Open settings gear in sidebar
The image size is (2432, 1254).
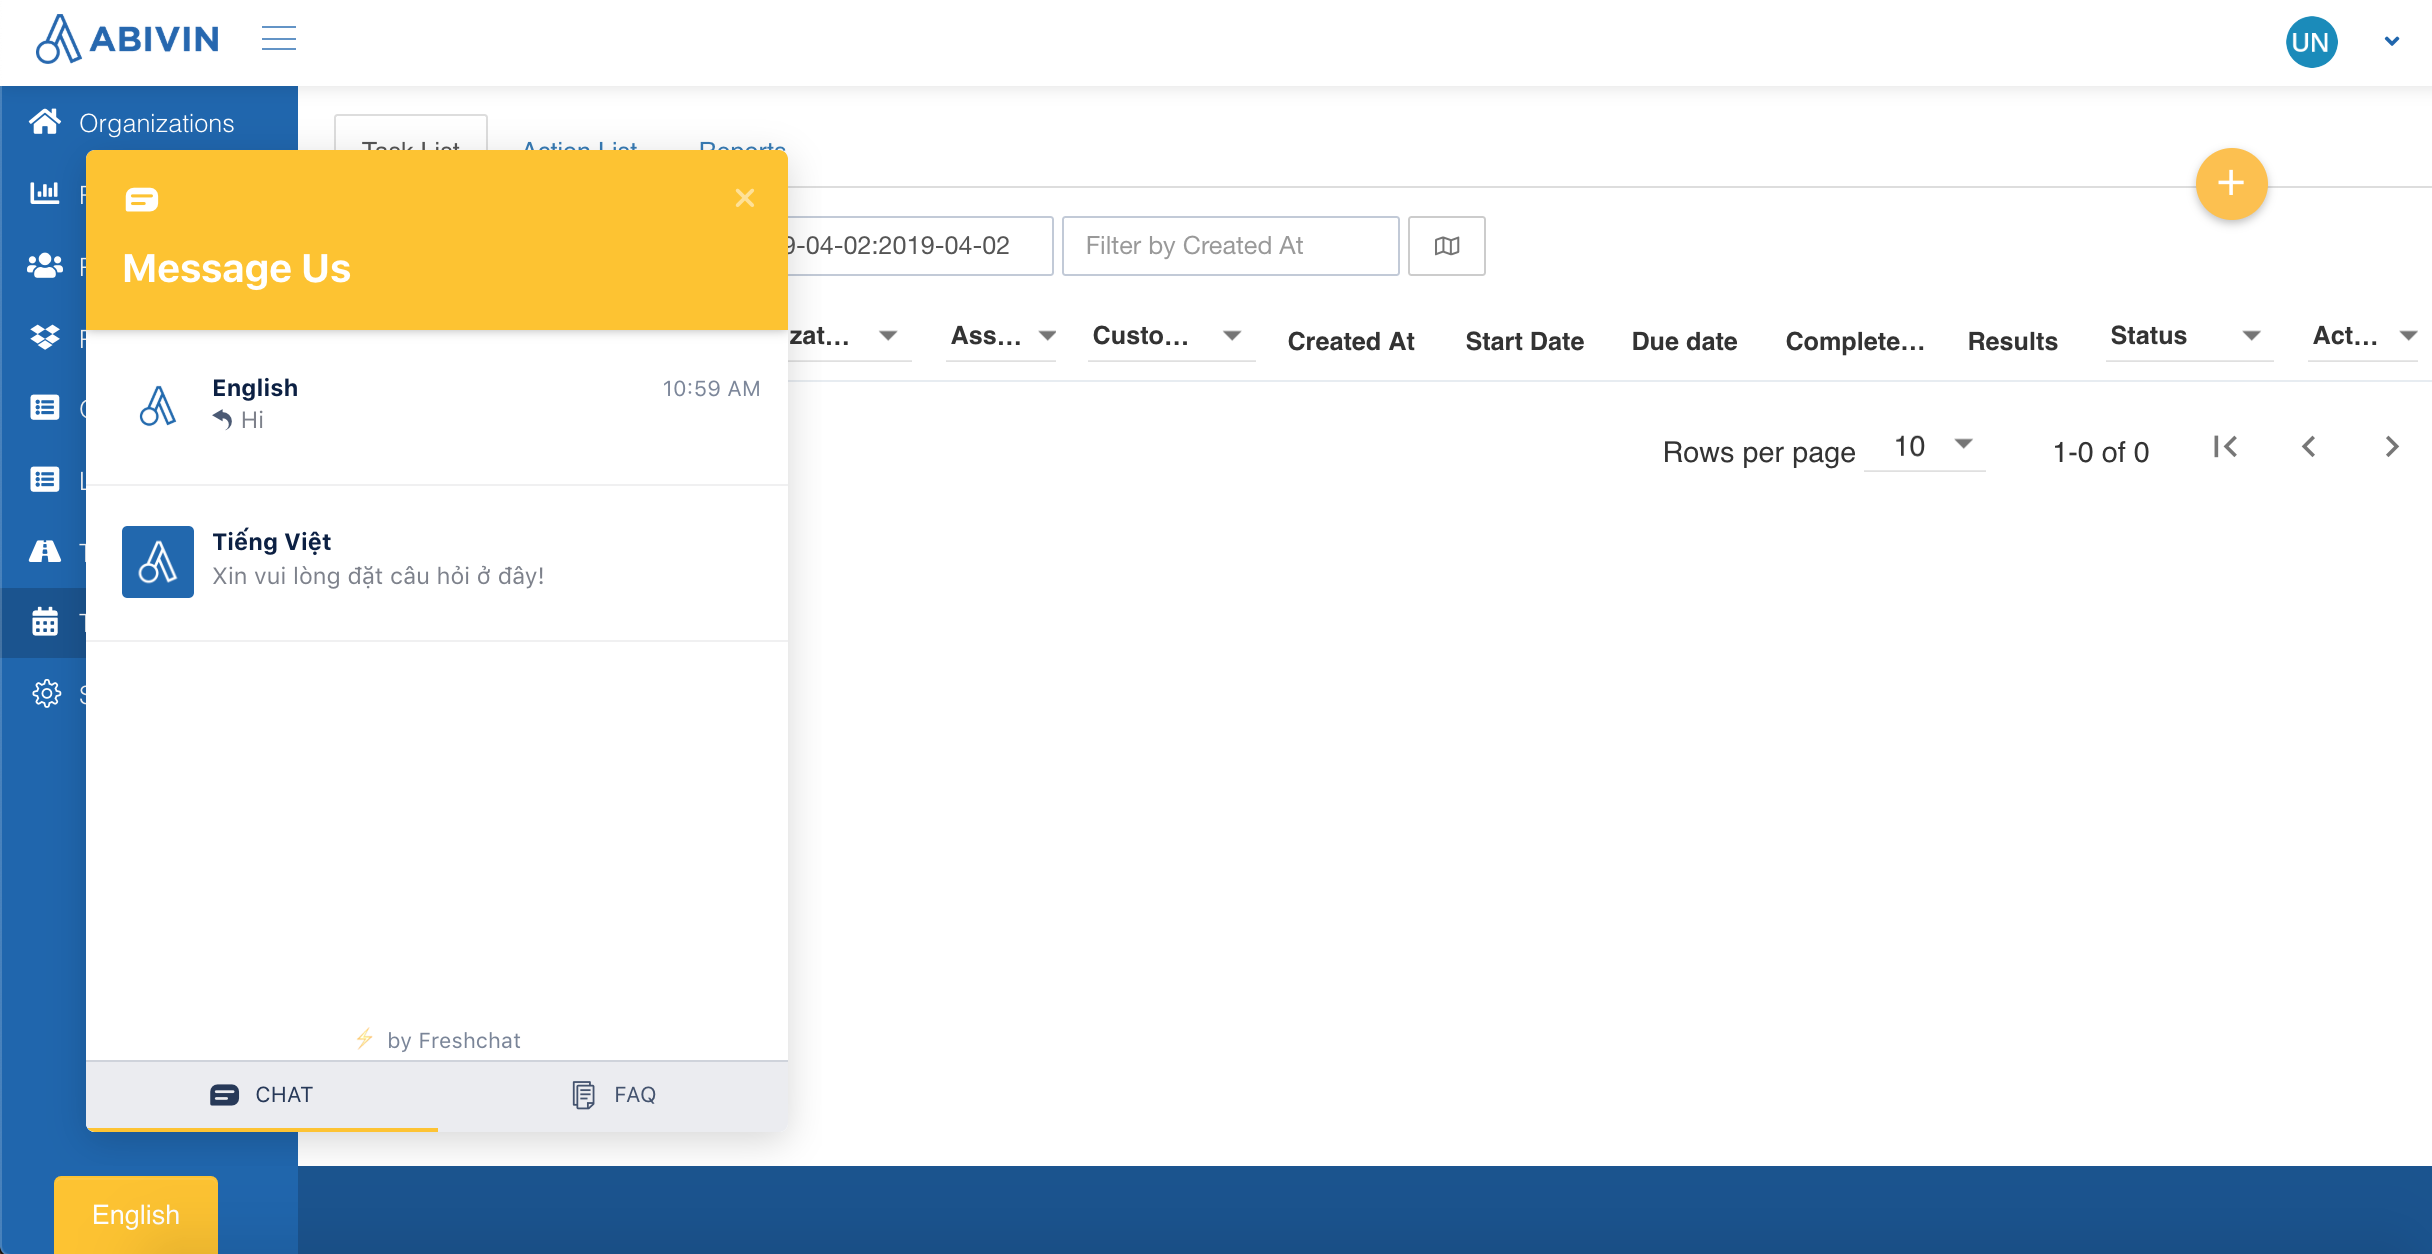46,693
